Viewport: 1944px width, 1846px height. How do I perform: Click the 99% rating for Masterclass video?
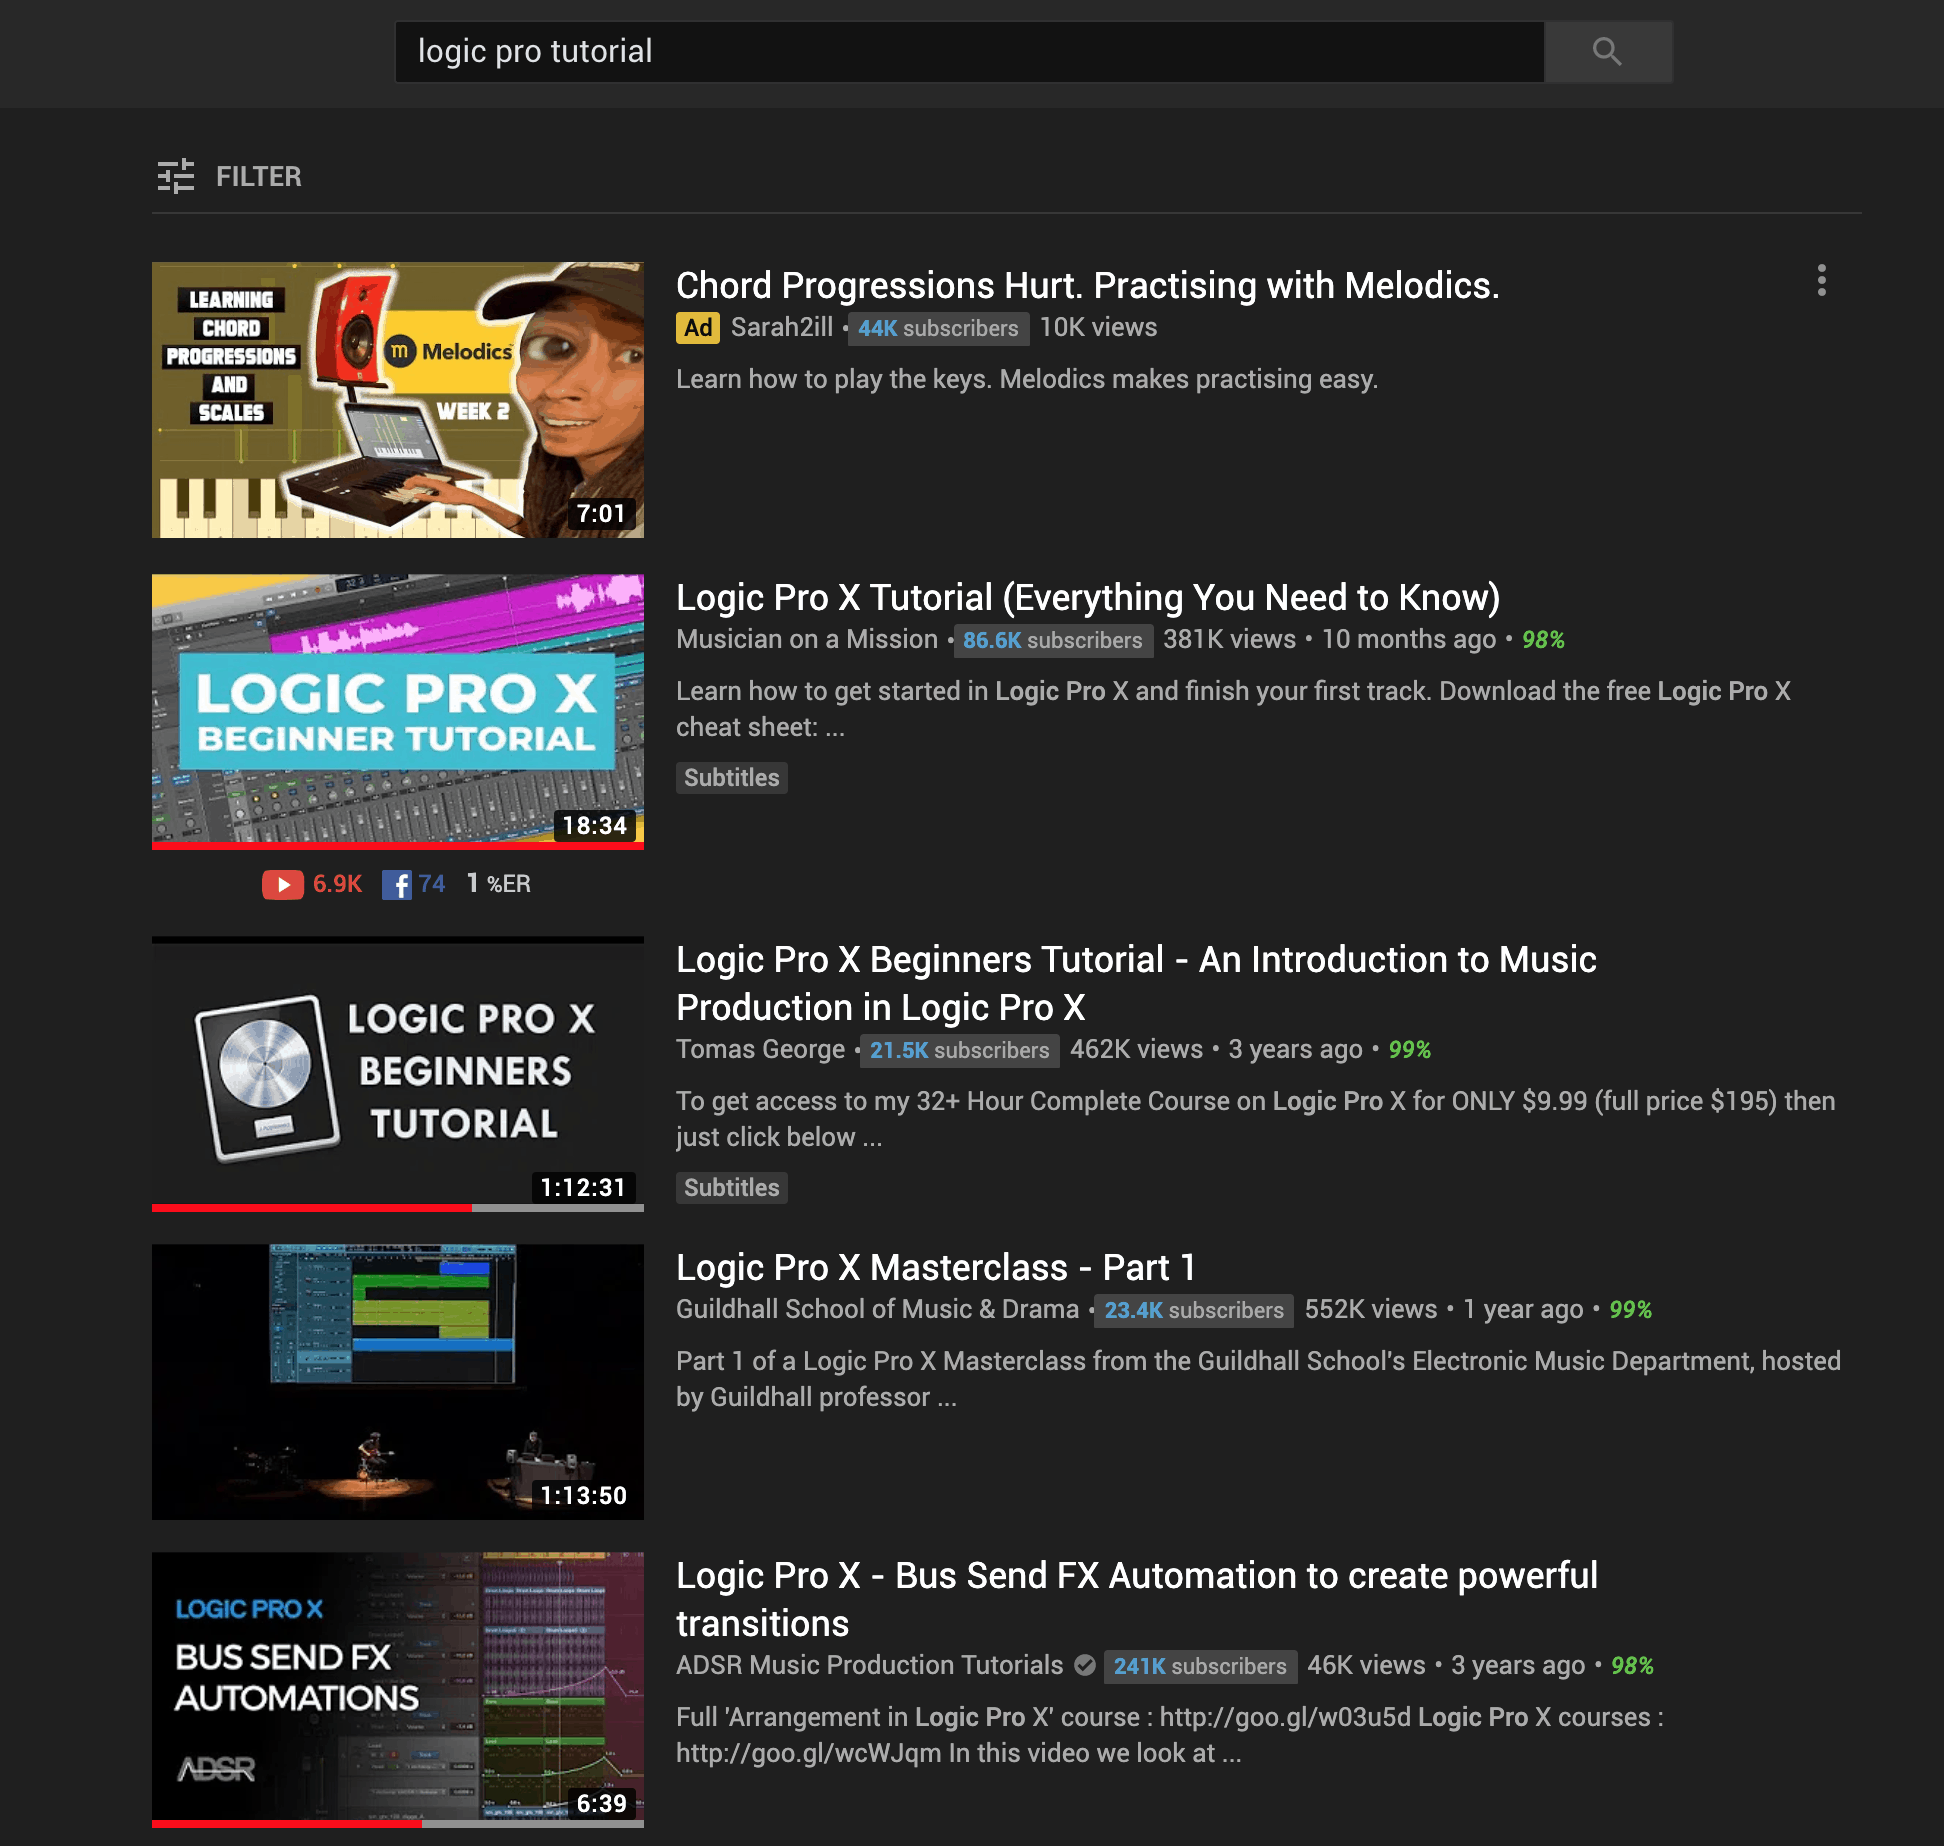[1631, 1310]
